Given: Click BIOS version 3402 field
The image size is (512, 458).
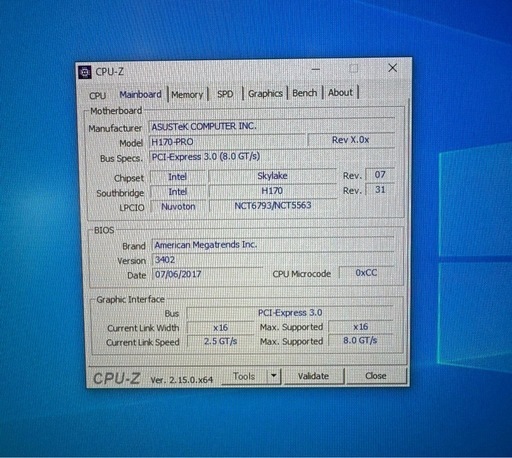Looking at the screenshot, I should (x=273, y=259).
